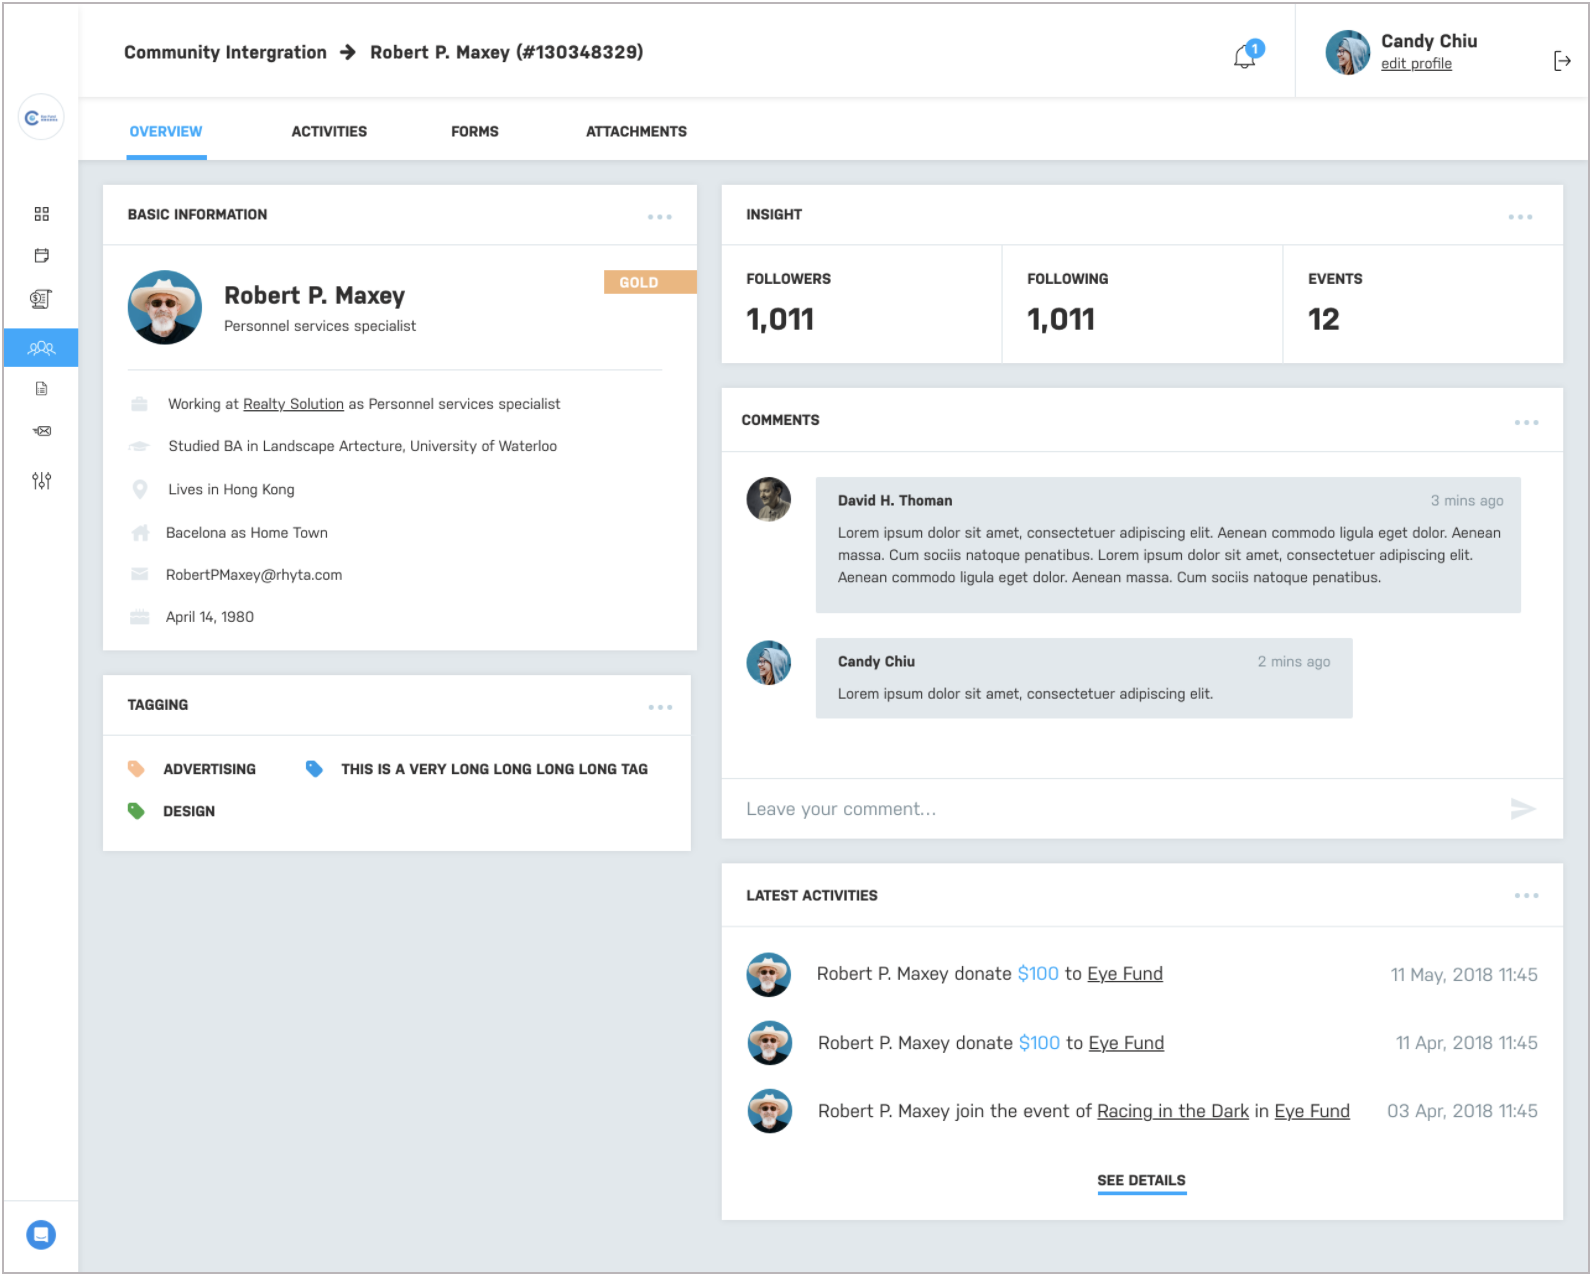Open Eye Fund link in 03 Apr activity

[x=1312, y=1111]
